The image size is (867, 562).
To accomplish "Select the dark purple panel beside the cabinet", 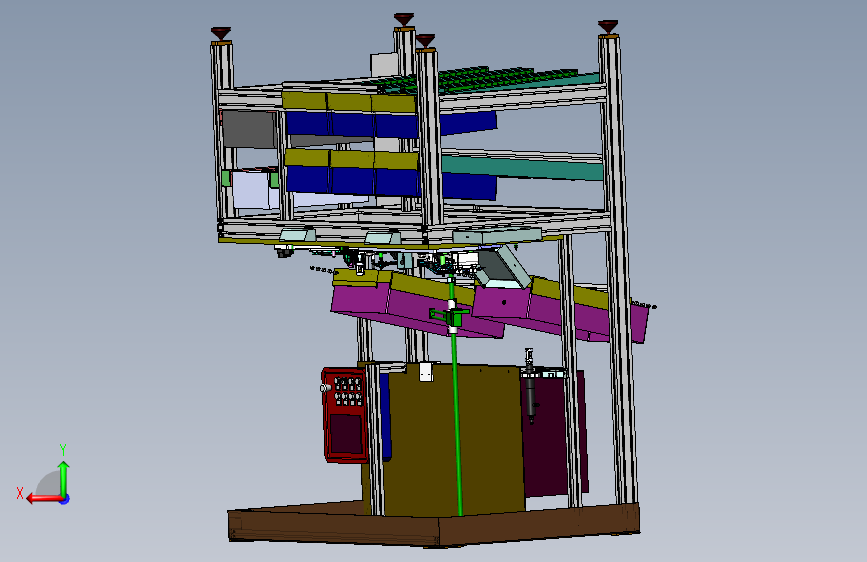I will pyautogui.click(x=553, y=434).
